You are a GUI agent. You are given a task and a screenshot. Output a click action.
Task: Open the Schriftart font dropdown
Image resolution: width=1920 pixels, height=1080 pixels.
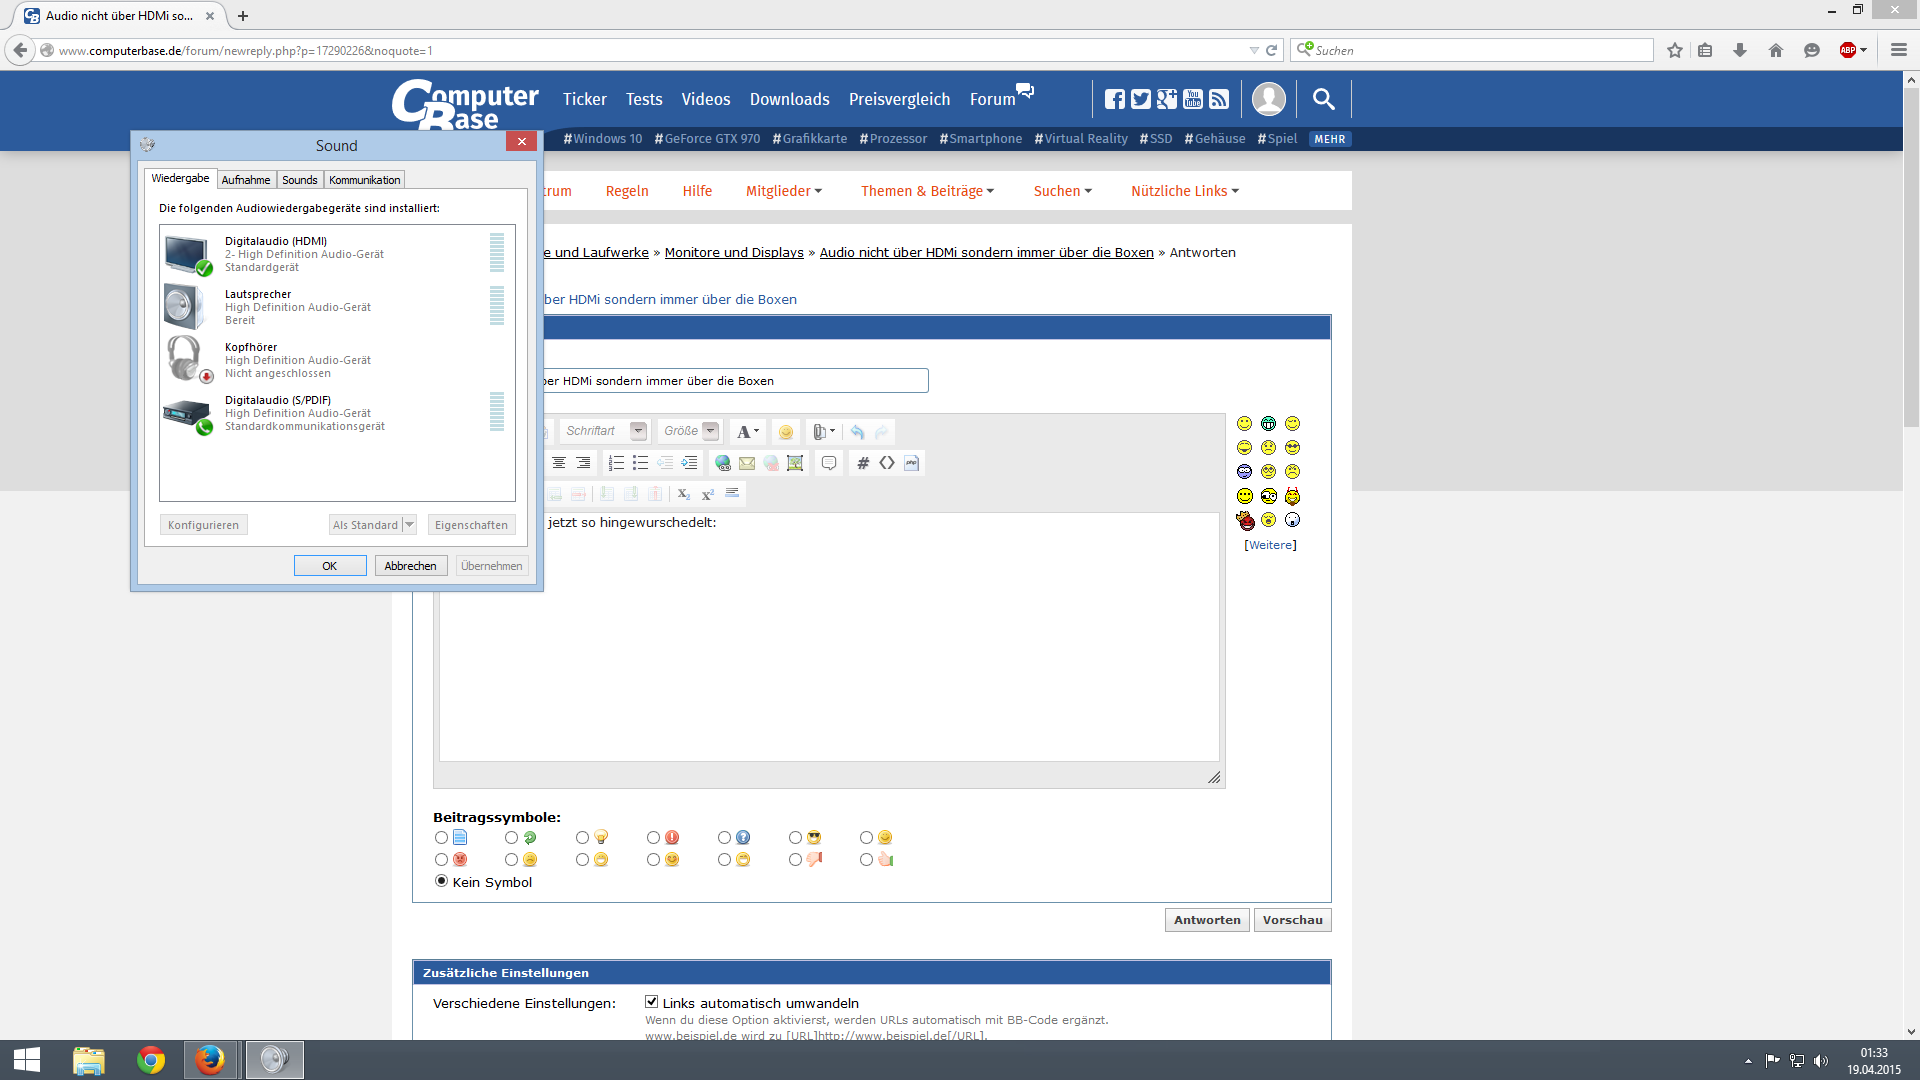coord(638,431)
